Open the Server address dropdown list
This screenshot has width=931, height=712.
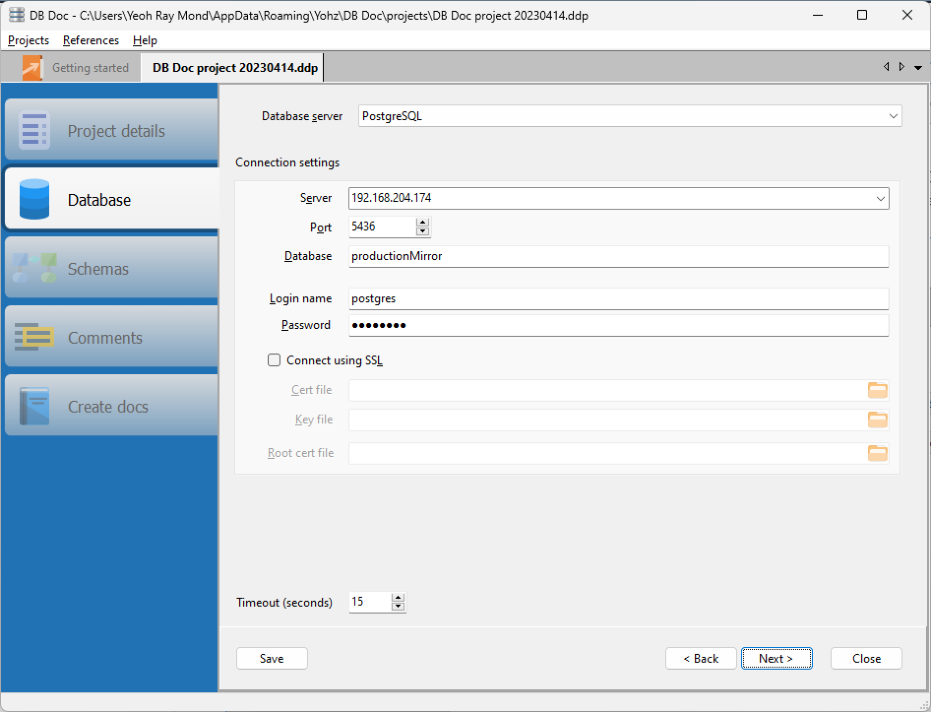click(880, 199)
